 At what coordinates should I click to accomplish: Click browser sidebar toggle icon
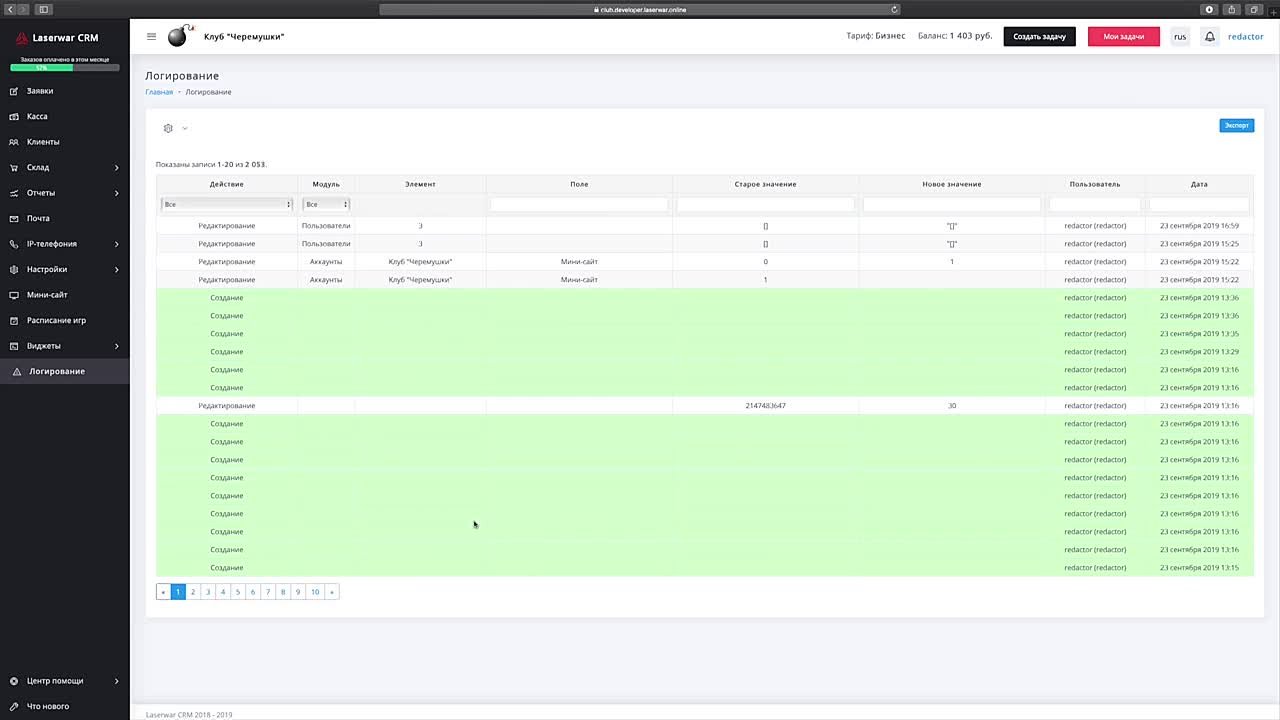(x=43, y=9)
